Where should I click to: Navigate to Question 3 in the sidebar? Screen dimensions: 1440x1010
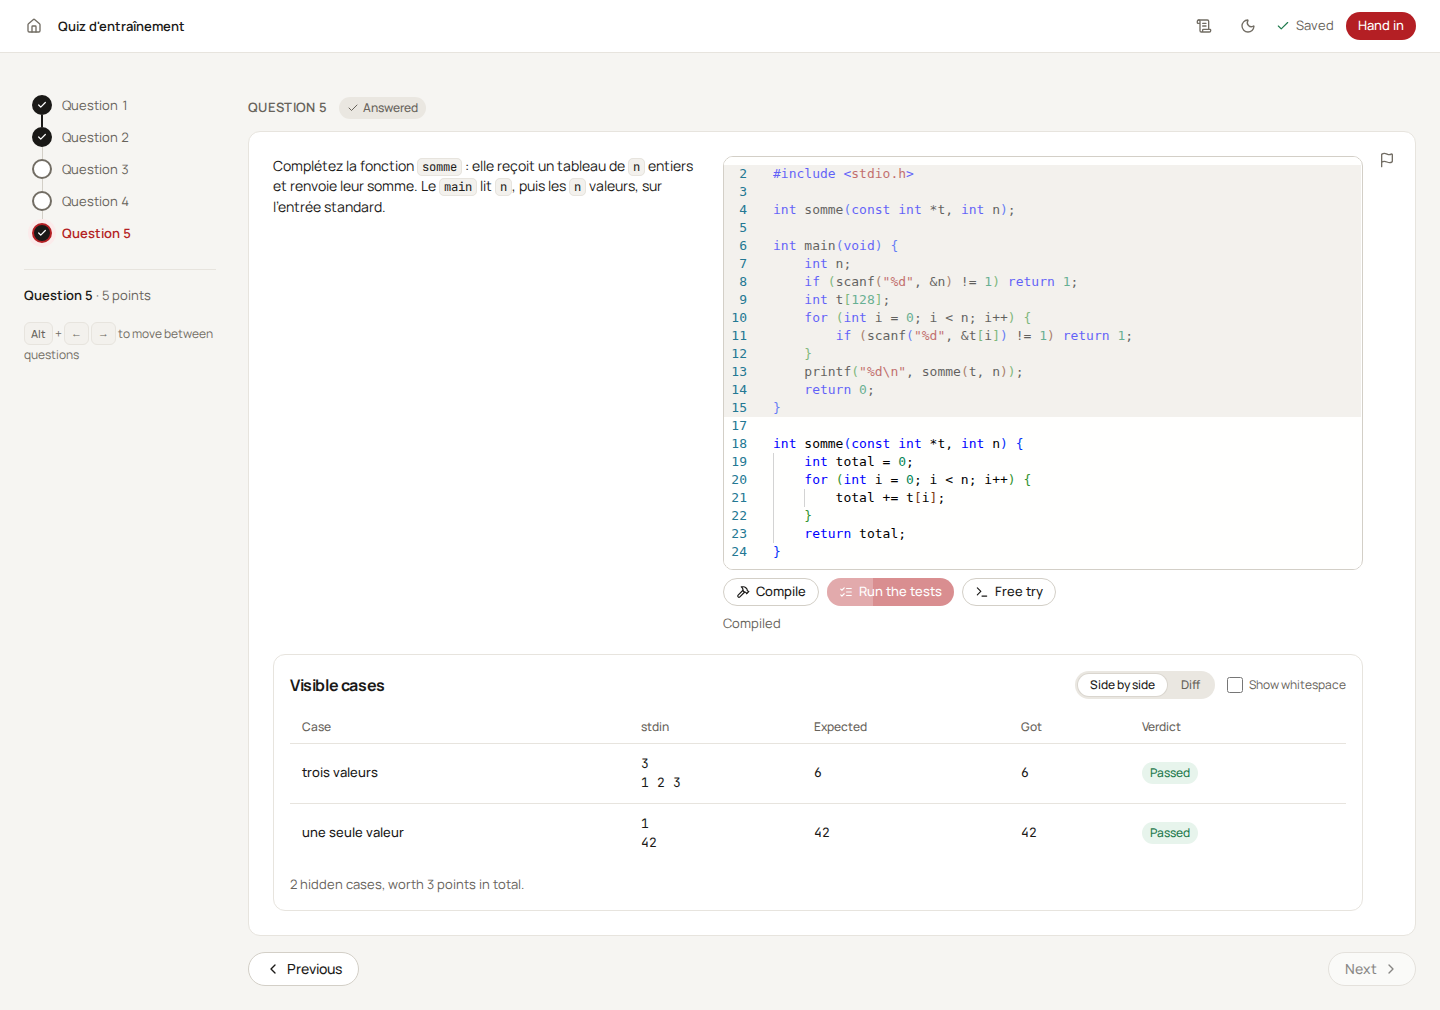pos(95,169)
